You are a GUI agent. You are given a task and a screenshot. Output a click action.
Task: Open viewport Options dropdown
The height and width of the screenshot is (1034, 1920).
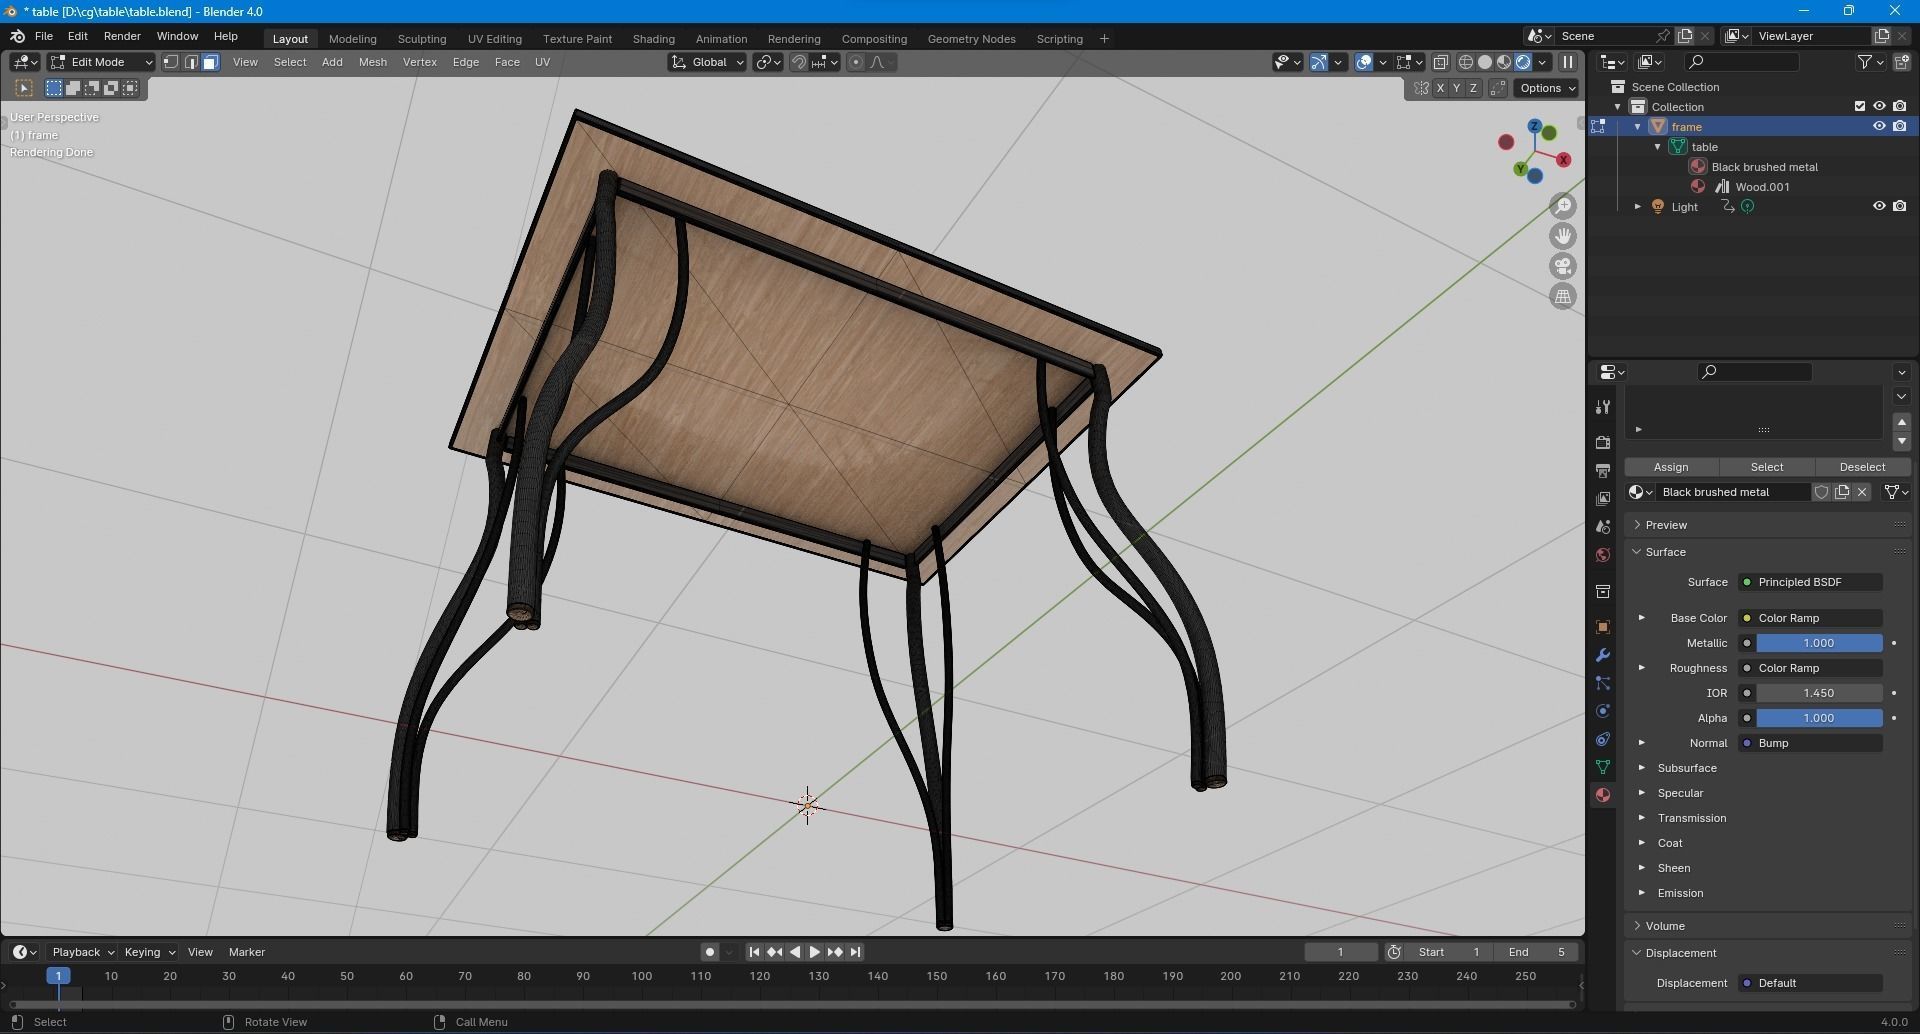tap(1547, 88)
